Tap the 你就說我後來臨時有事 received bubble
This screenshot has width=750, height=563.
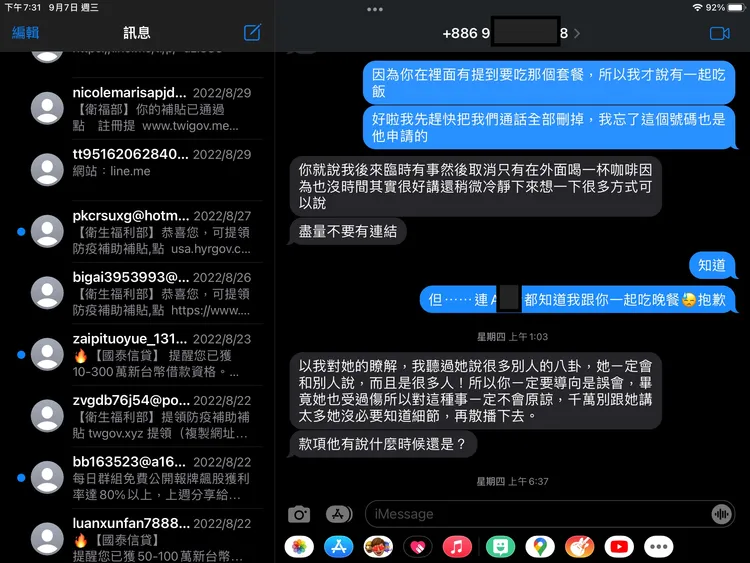click(475, 186)
